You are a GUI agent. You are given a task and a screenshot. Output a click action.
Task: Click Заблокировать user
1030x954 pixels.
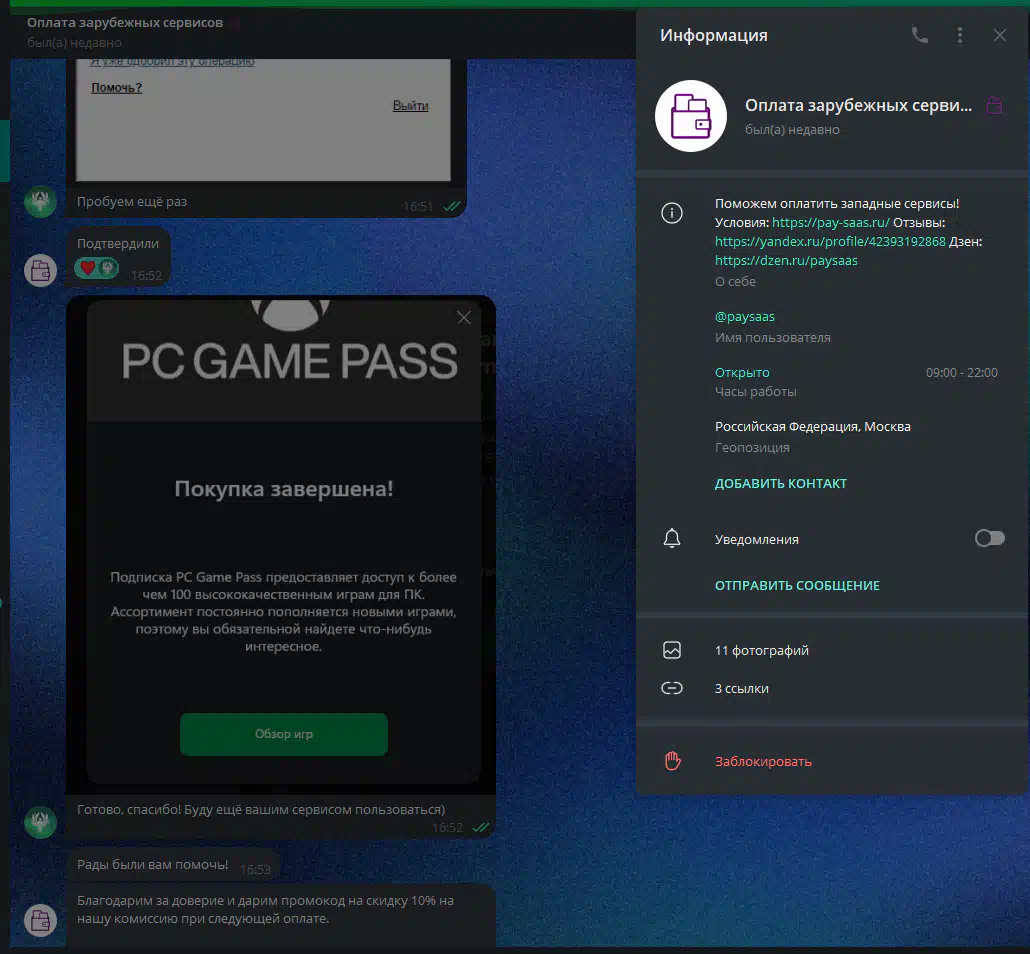[763, 762]
